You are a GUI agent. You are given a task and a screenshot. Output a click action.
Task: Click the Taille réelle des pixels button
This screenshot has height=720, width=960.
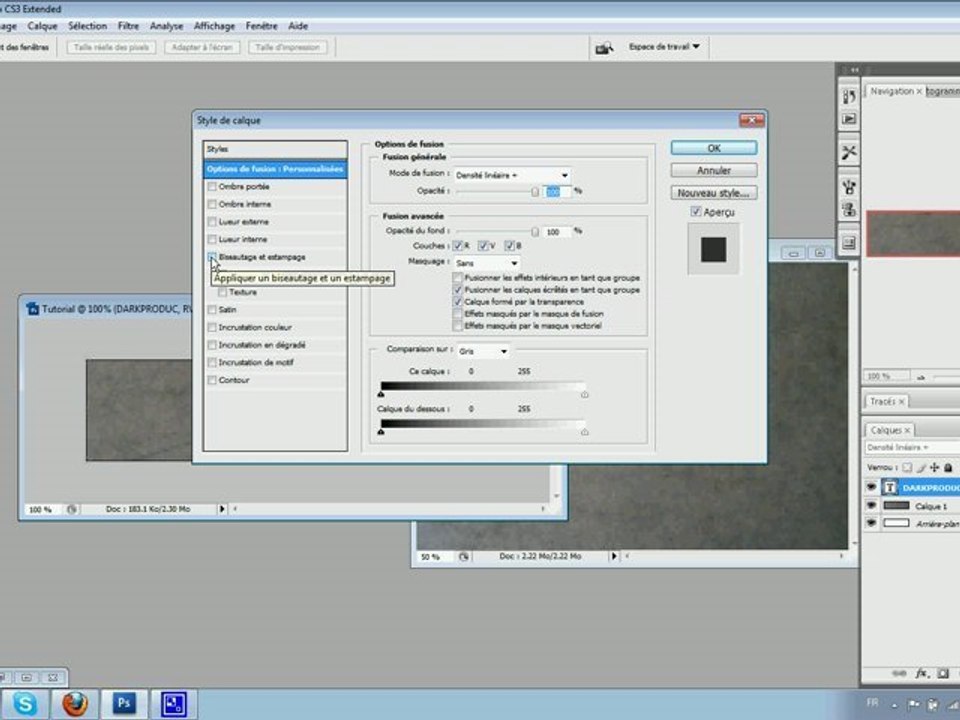pos(111,47)
